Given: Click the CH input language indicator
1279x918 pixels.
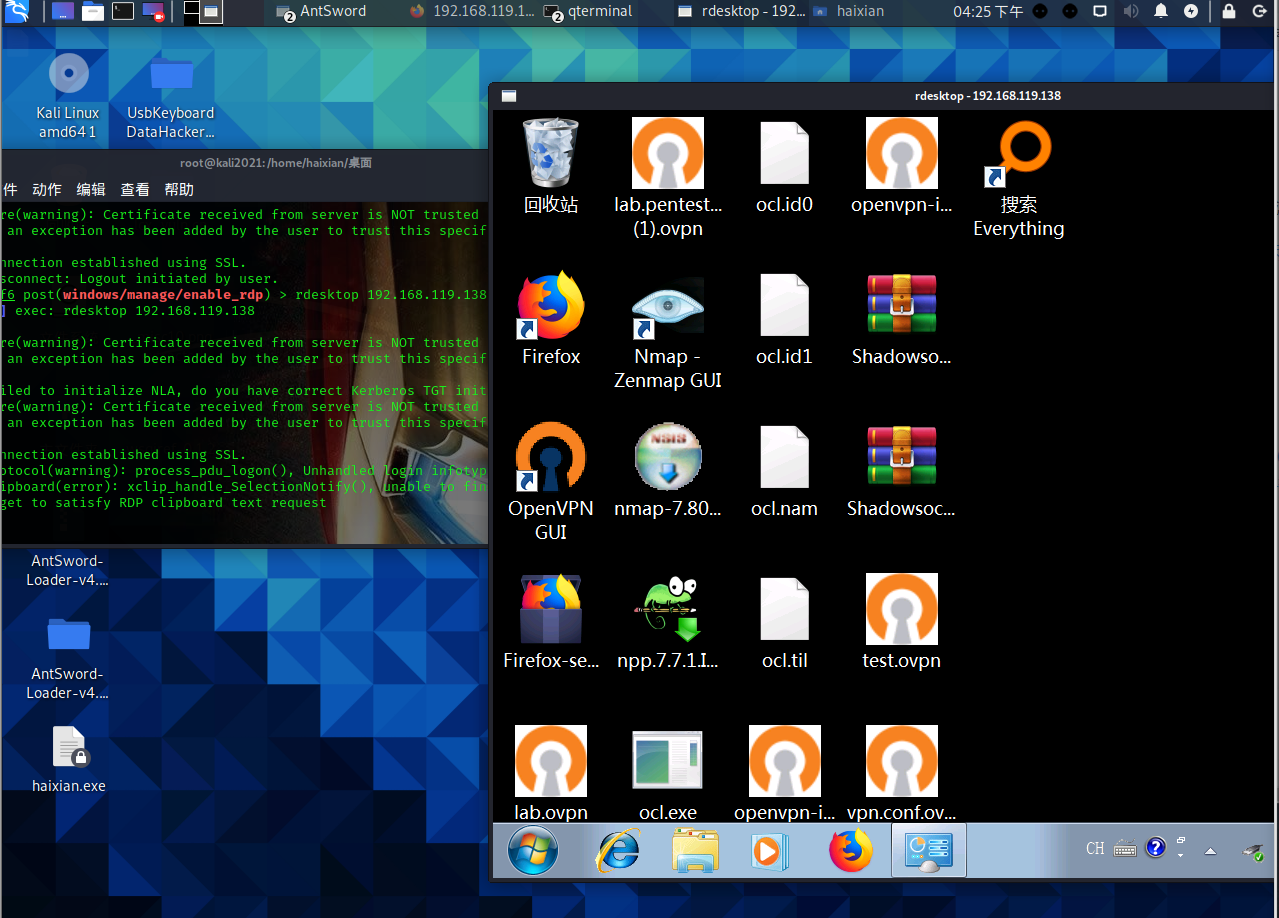Looking at the screenshot, I should click(x=1095, y=848).
